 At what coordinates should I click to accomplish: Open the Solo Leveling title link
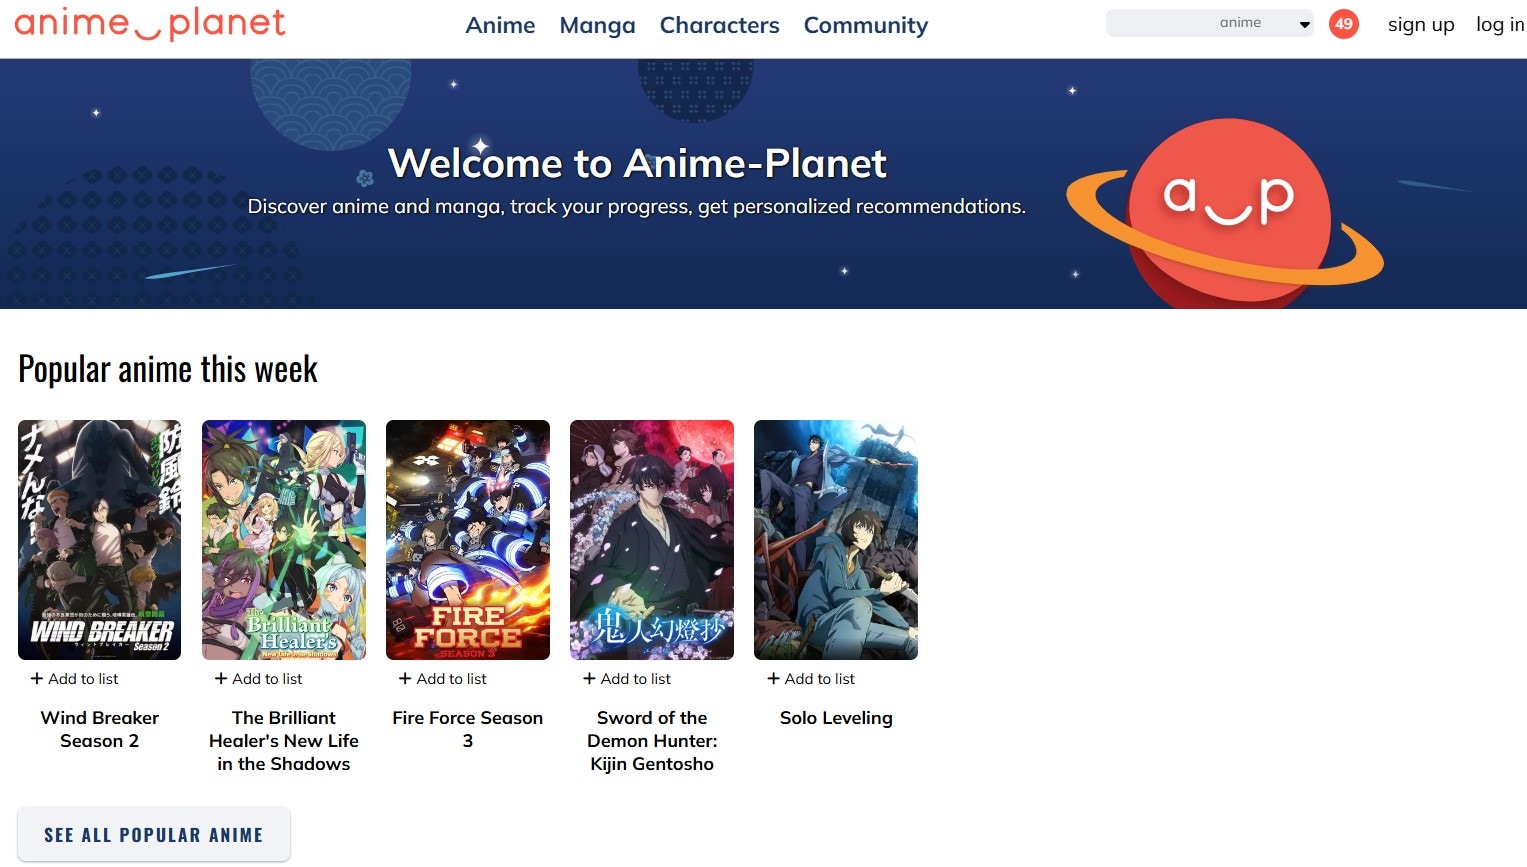coord(836,718)
